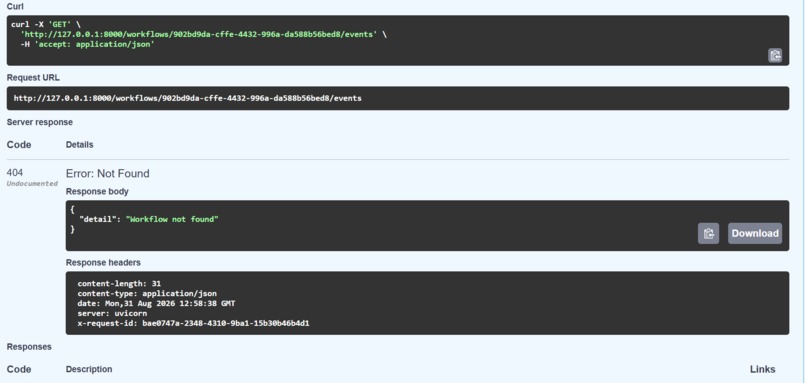Viewport: 806px width, 383px height.
Task: Click the 'Request URL' label
Action: (33, 78)
